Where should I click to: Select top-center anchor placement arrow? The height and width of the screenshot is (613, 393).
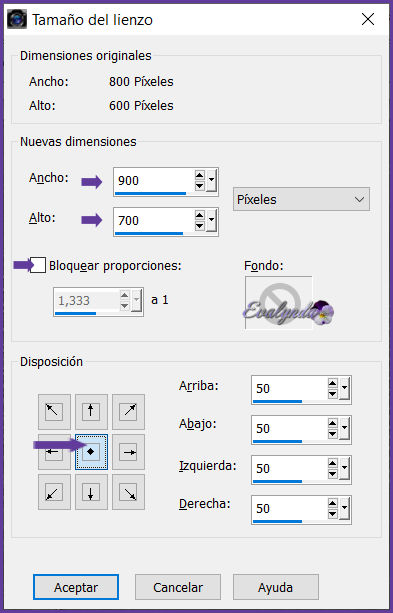[91, 412]
